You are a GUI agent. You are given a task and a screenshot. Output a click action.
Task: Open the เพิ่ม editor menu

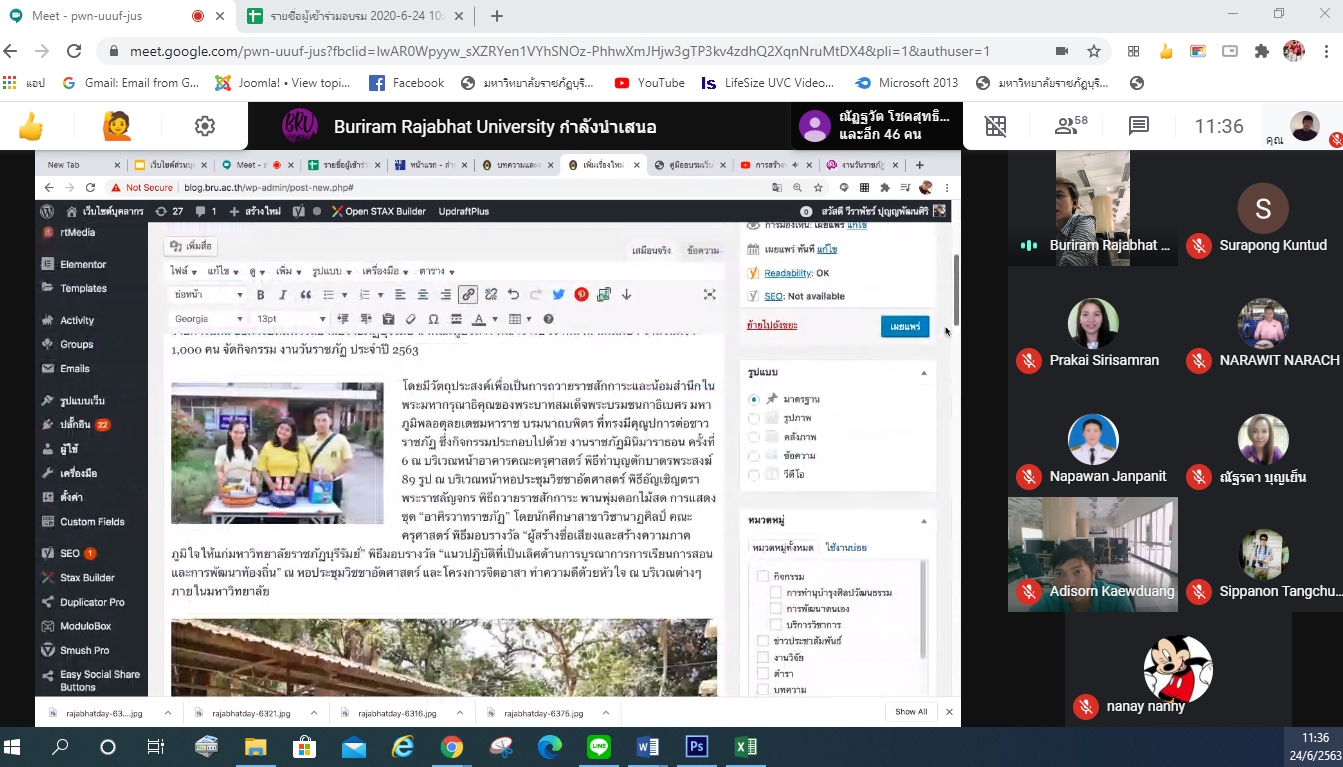point(287,271)
